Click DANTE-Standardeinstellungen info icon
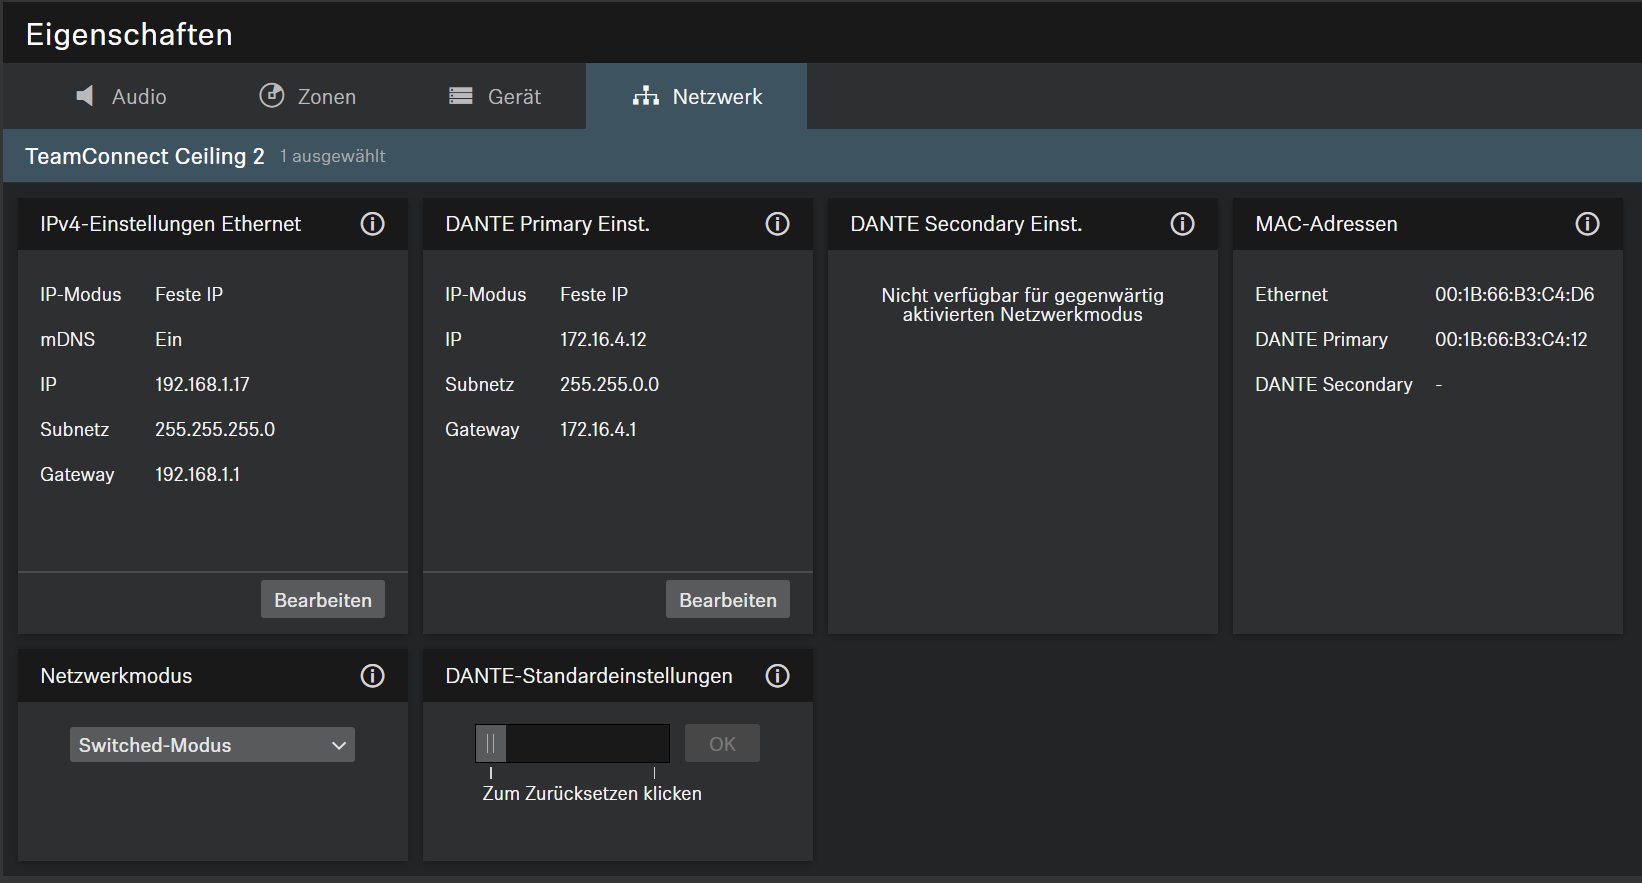 (777, 676)
